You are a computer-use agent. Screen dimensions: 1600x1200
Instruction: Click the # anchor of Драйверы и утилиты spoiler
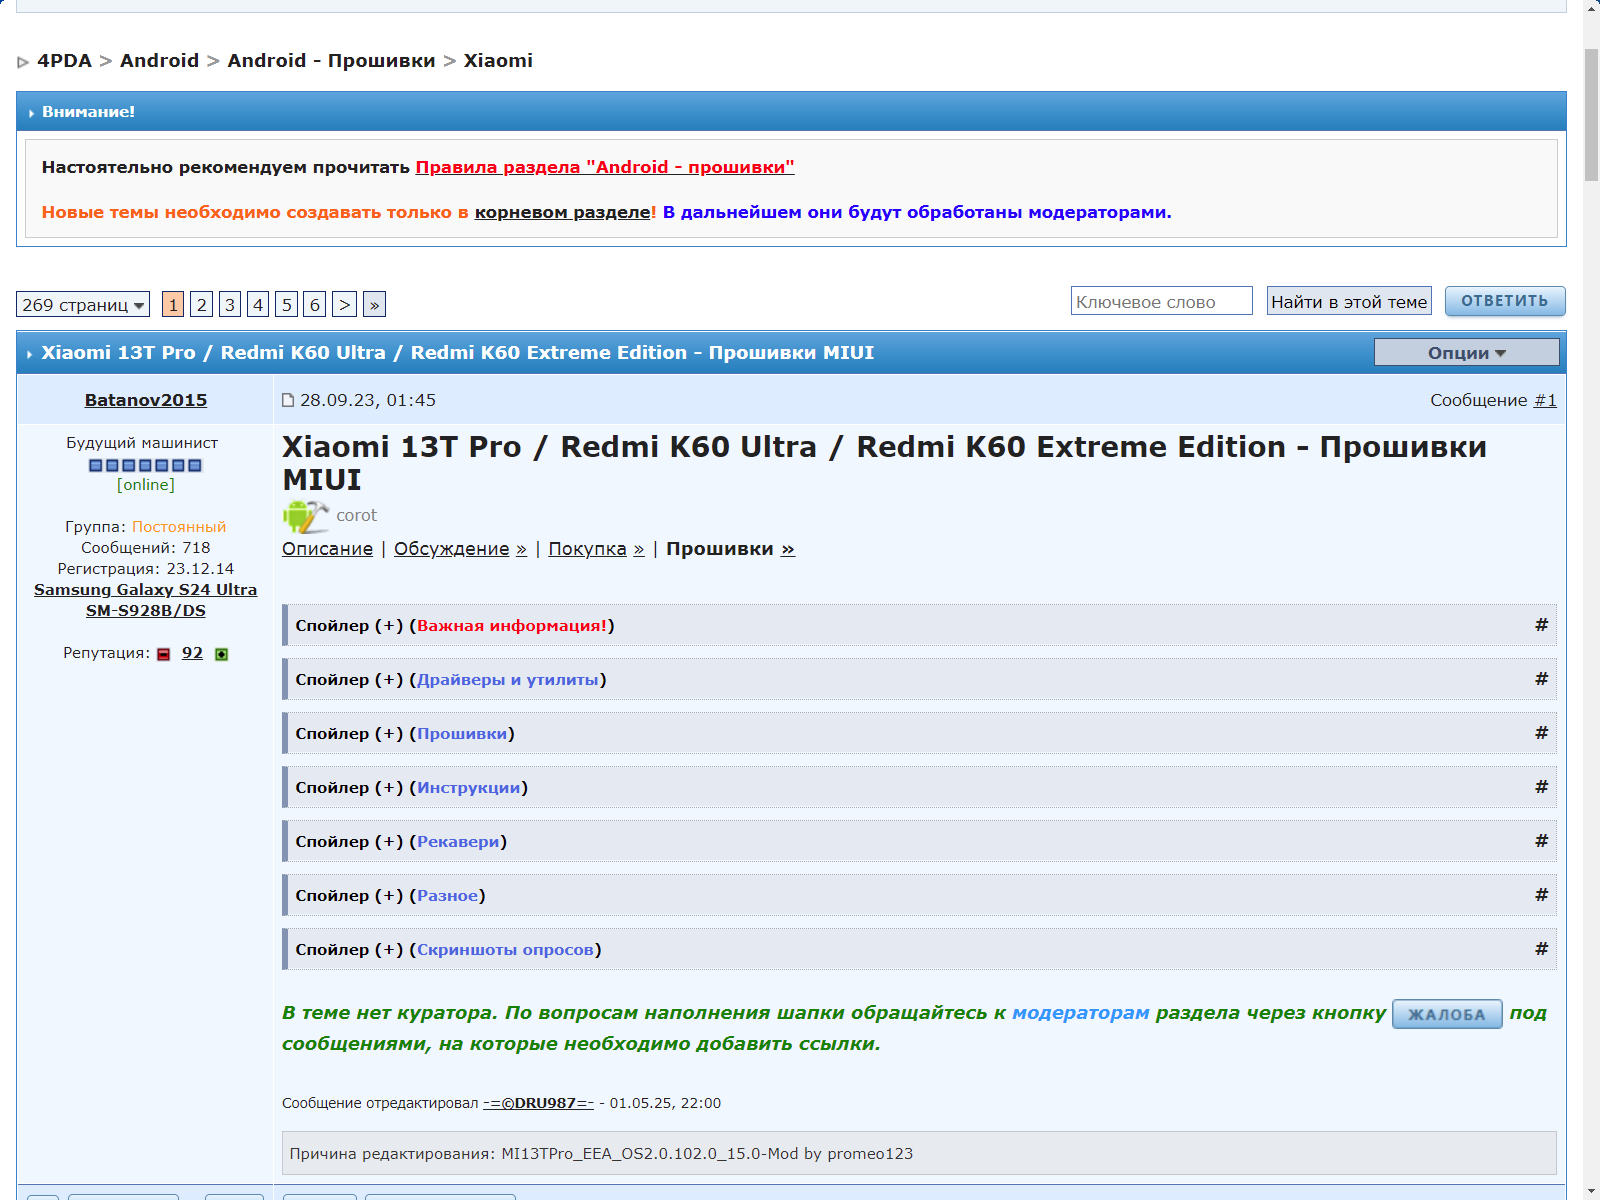coord(1541,679)
